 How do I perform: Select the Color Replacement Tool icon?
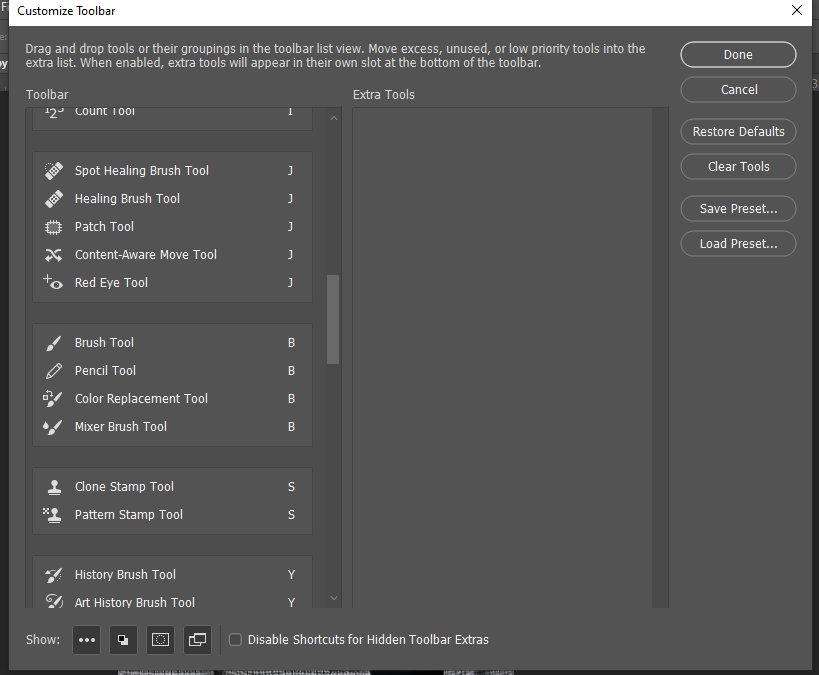(x=53, y=398)
